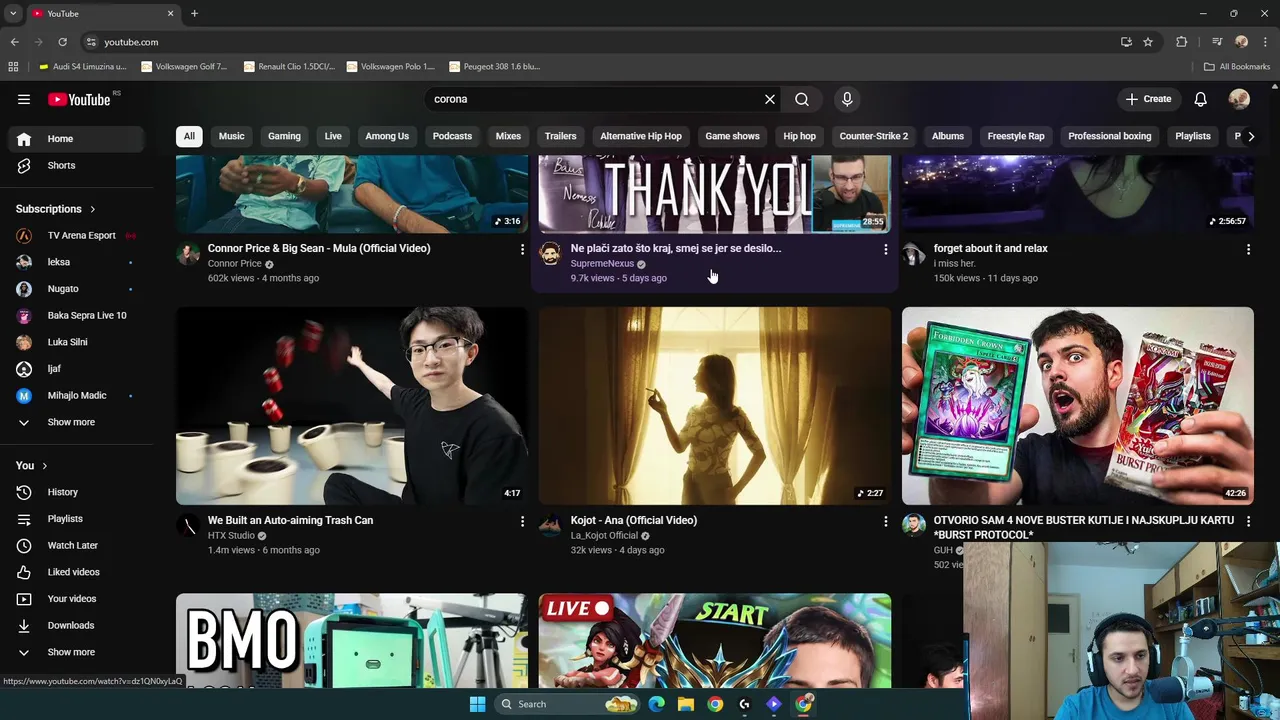
Task: Open more options for Kojot - Ana video
Action: point(885,521)
